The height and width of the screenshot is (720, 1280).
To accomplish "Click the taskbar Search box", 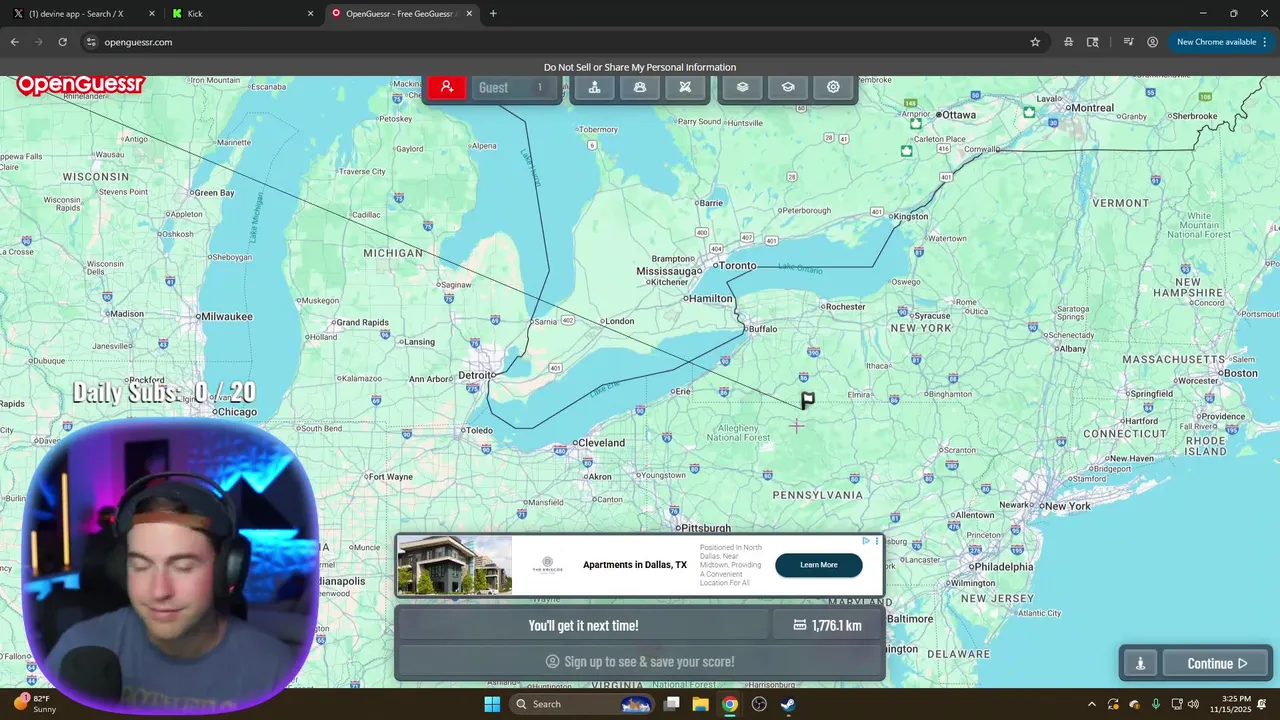I will 582,704.
